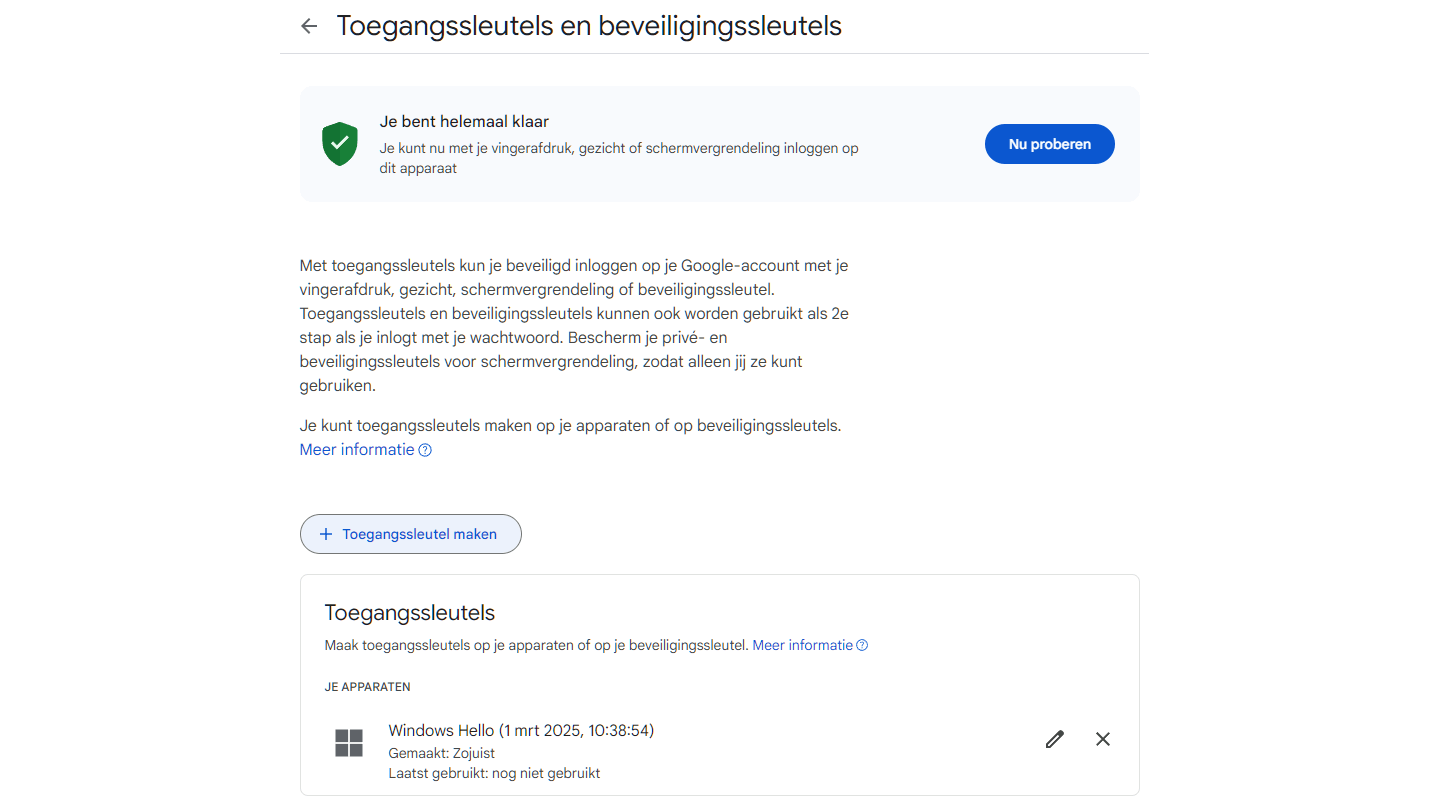Click help icon inside the Toegangssleutels card

point(862,645)
